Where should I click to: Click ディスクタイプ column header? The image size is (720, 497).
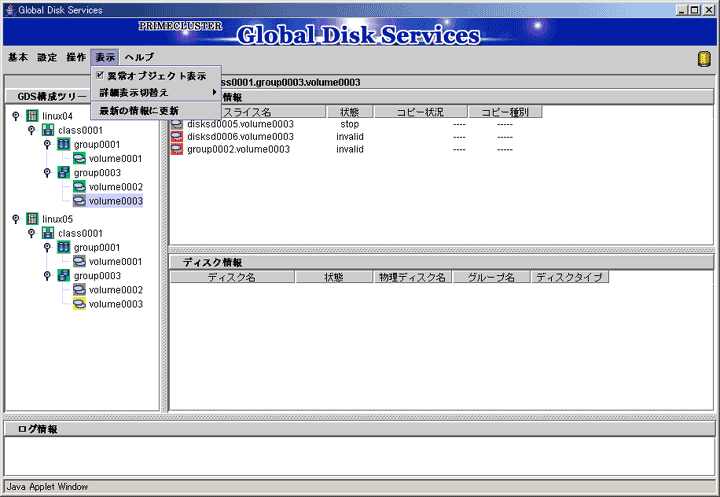pyautogui.click(x=570, y=277)
